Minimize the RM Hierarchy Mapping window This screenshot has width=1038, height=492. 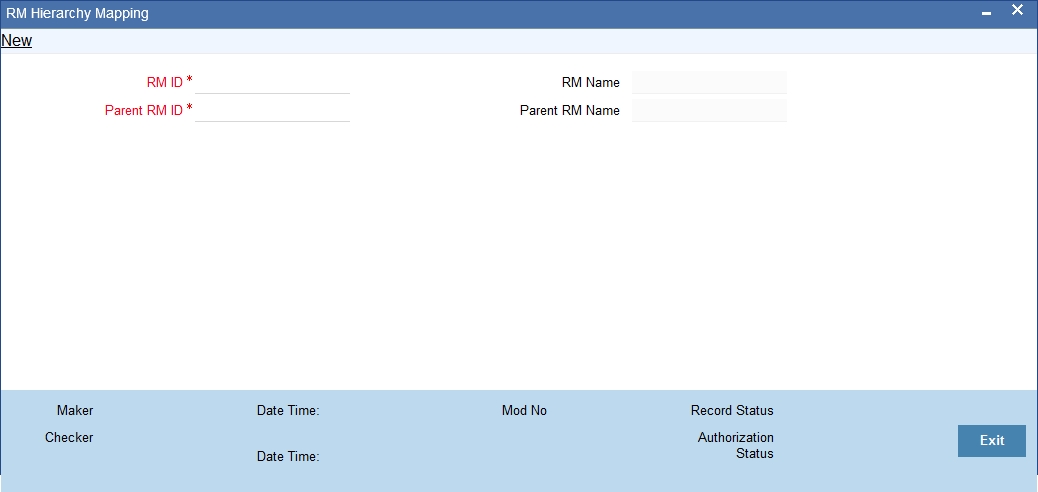[986, 13]
